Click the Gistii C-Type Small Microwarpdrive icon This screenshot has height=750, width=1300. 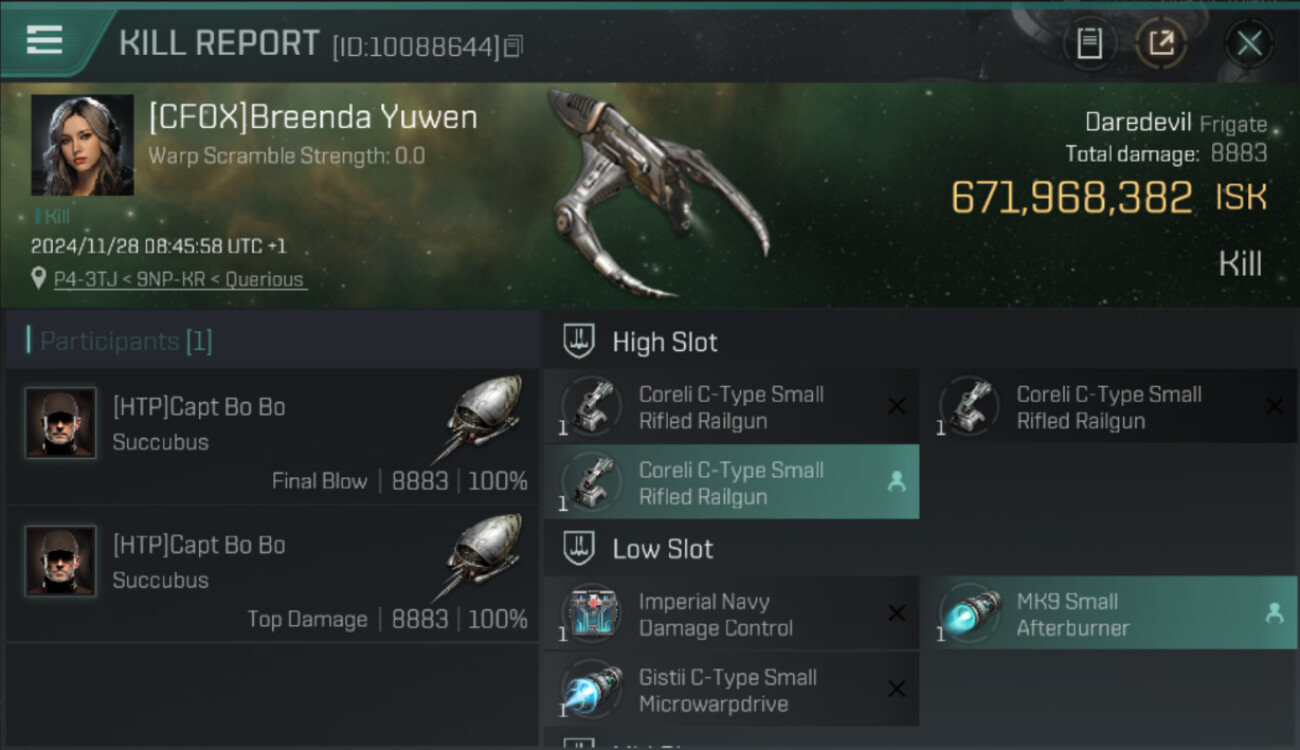pos(591,689)
